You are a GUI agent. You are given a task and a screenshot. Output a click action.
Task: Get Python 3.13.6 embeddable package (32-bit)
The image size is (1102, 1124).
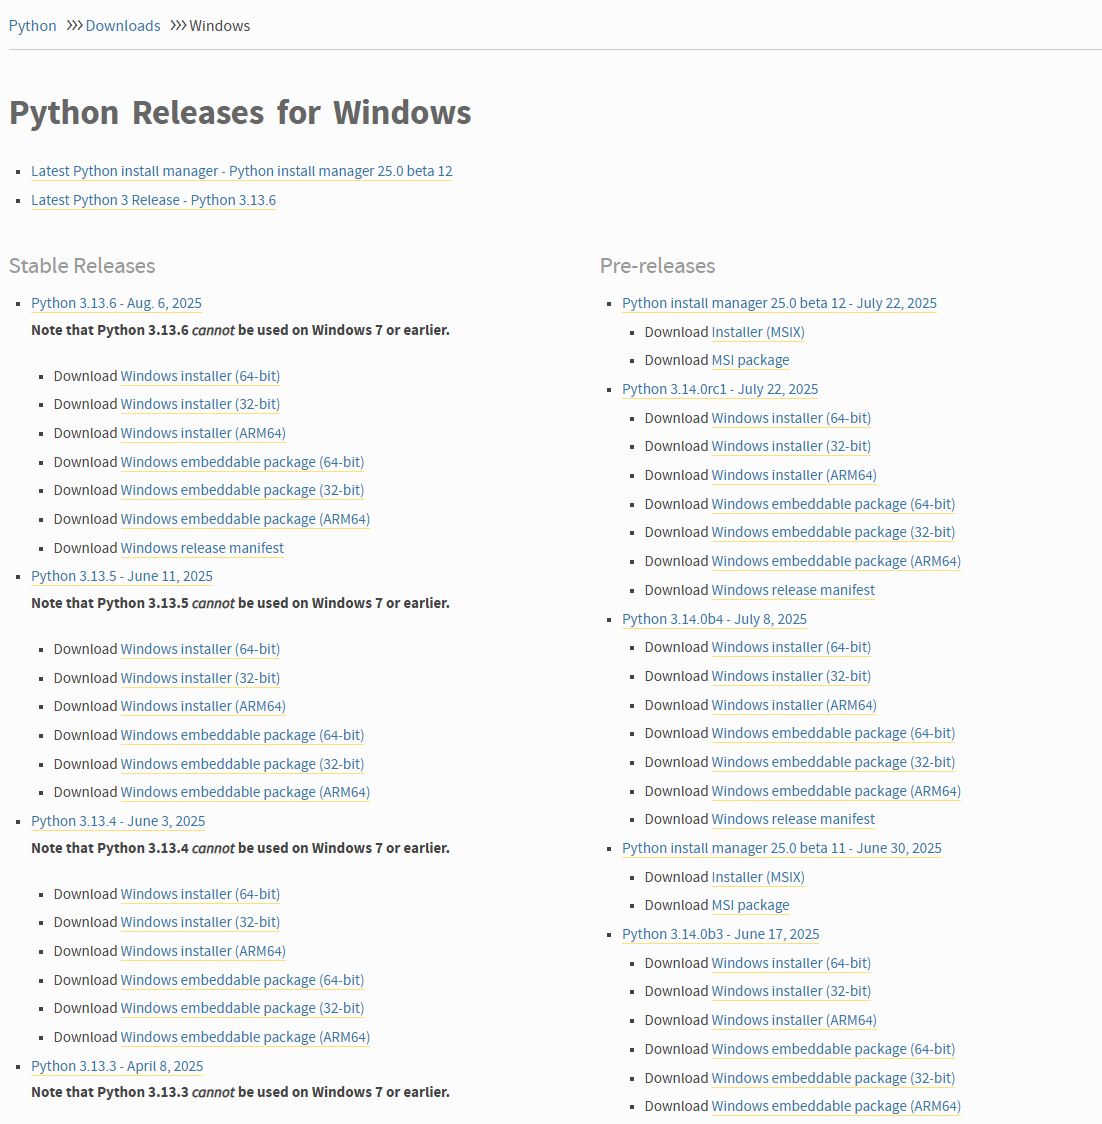pos(242,490)
